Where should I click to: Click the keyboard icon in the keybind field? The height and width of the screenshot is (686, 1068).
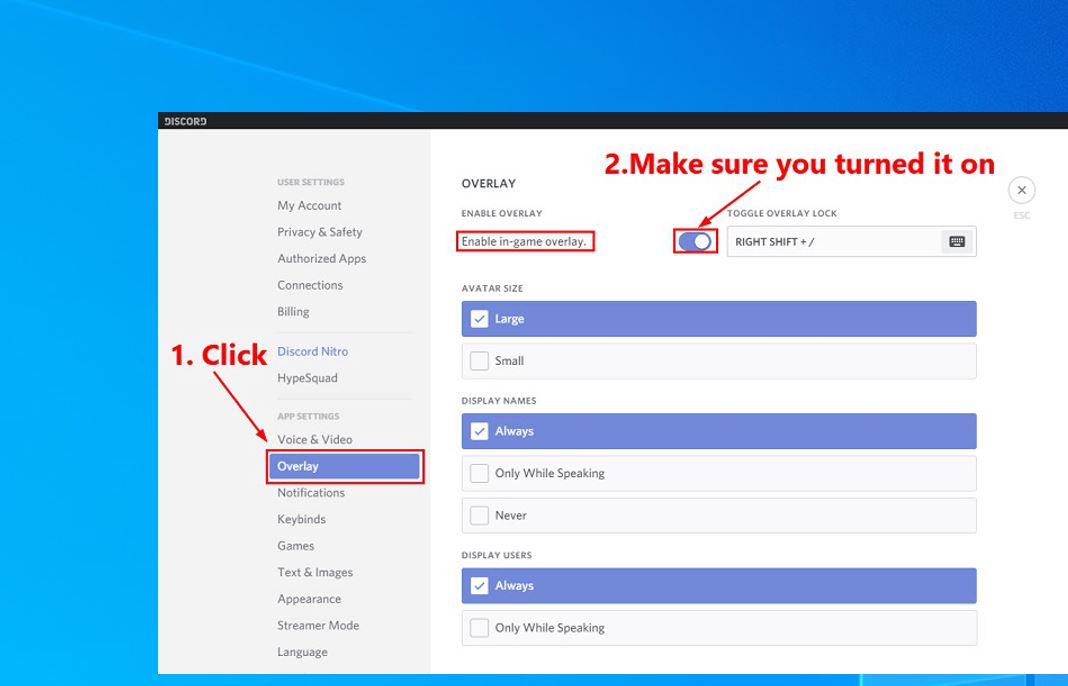coord(956,242)
